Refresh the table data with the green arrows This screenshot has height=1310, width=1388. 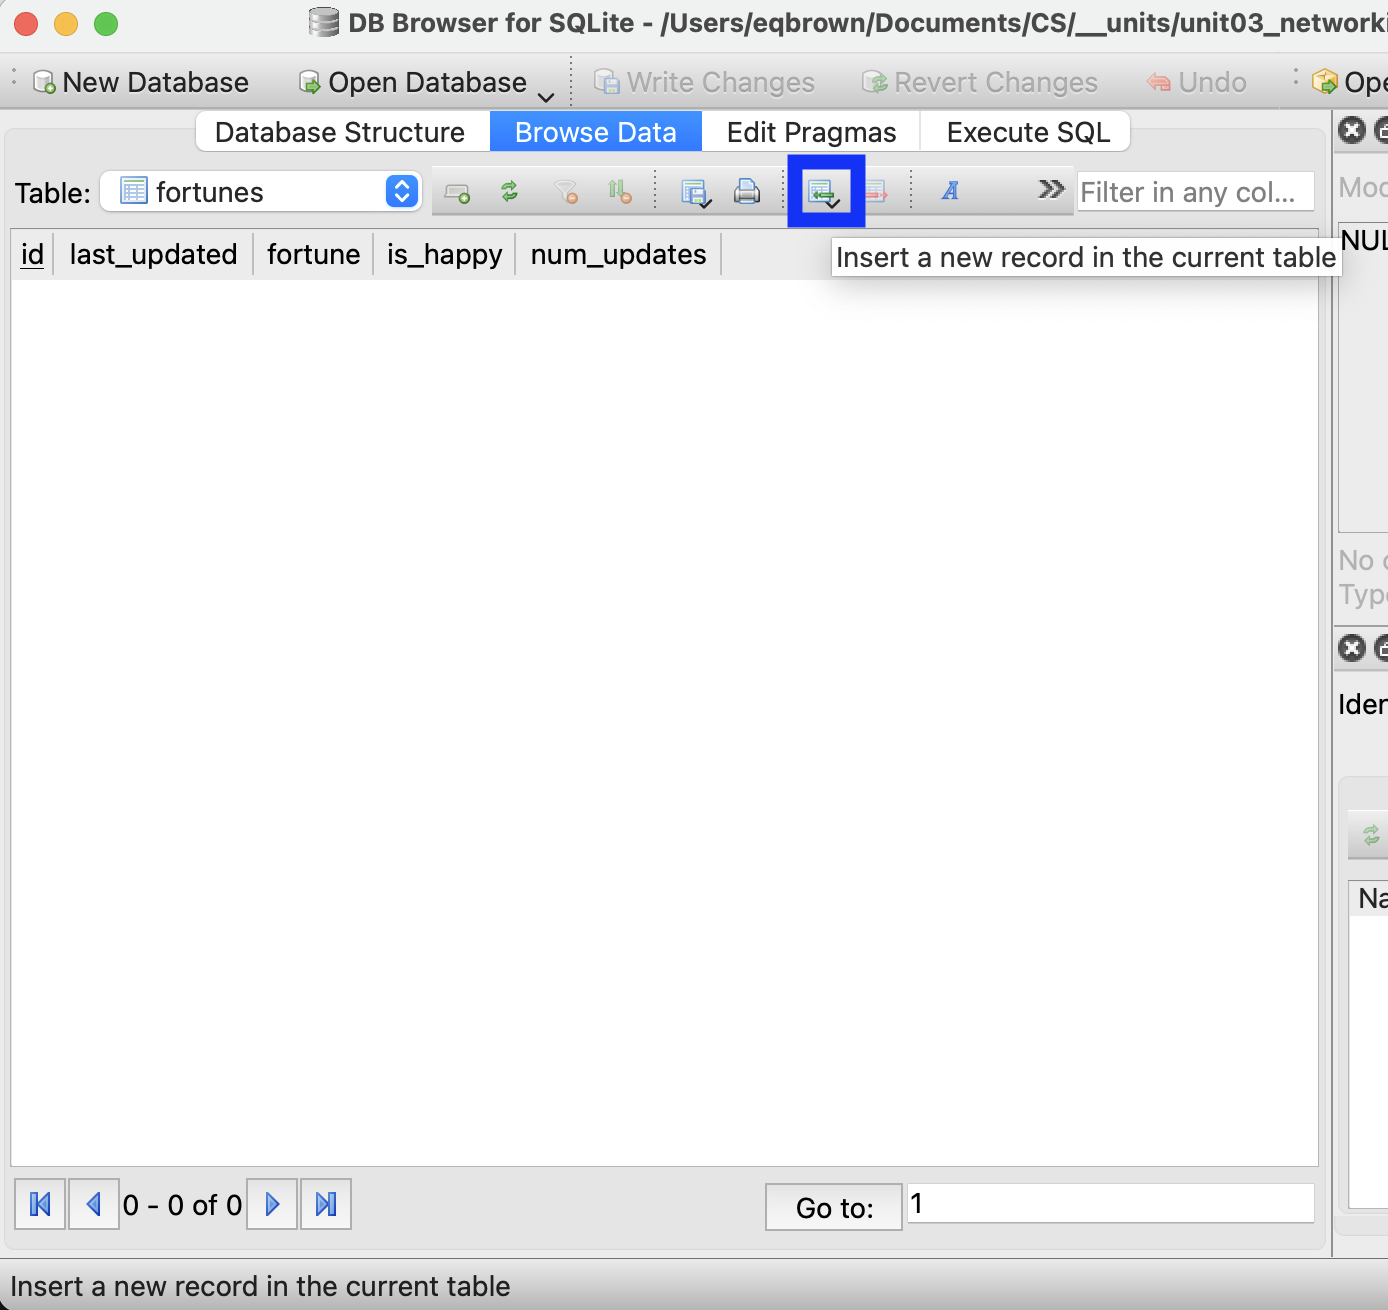510,191
